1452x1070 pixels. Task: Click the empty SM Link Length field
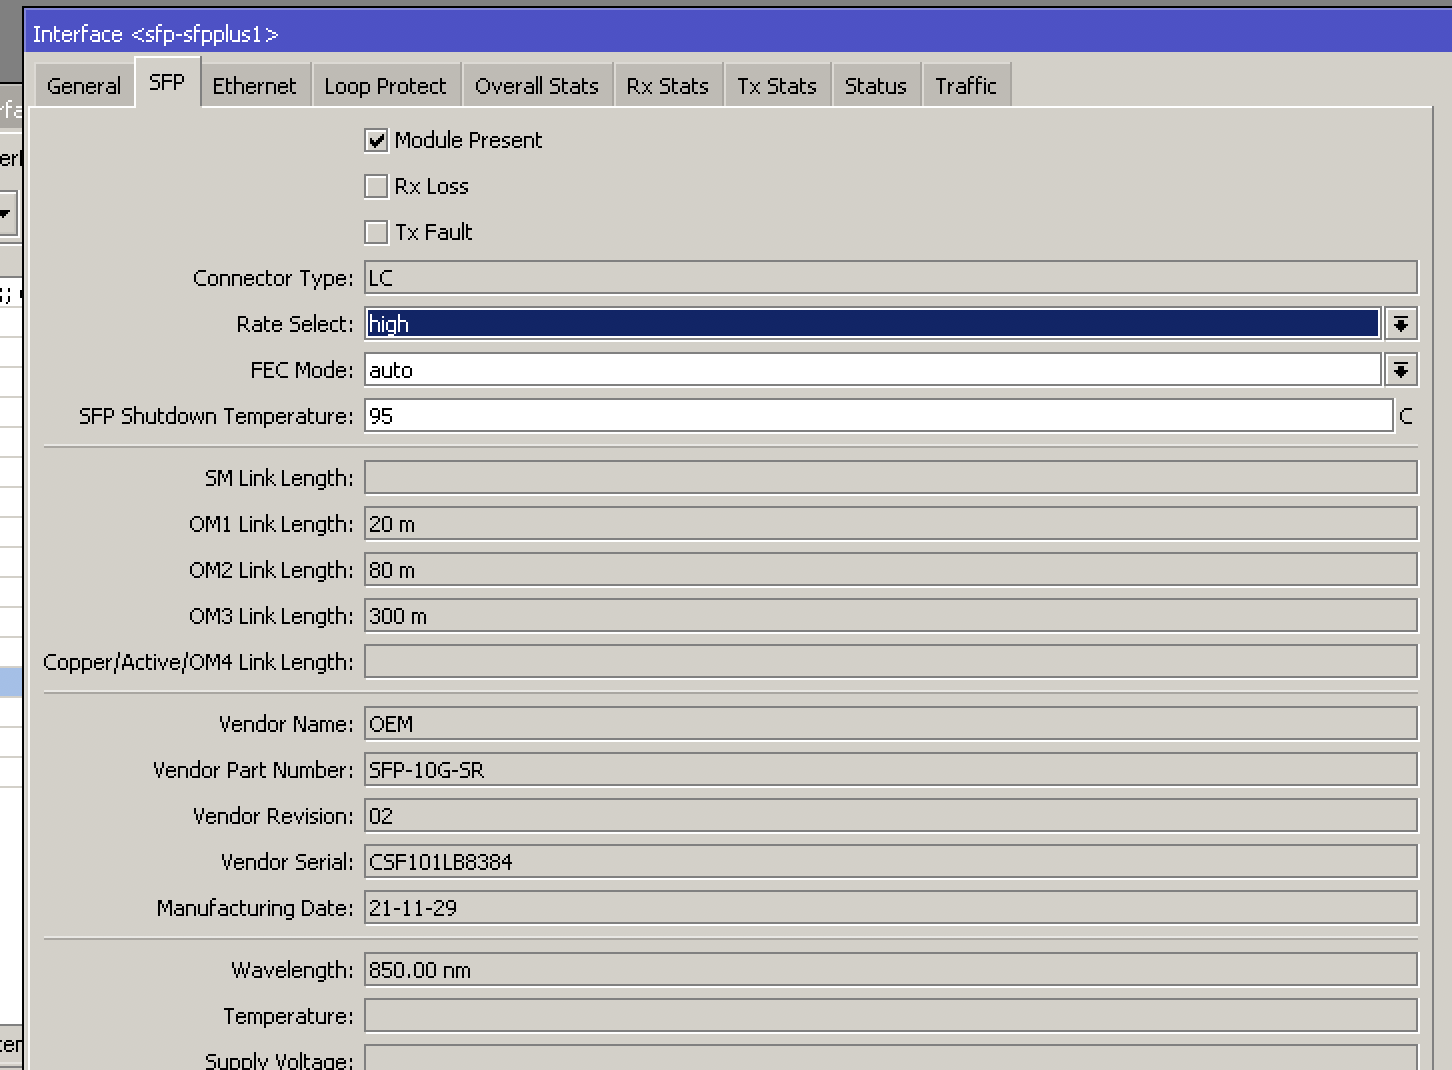point(891,478)
